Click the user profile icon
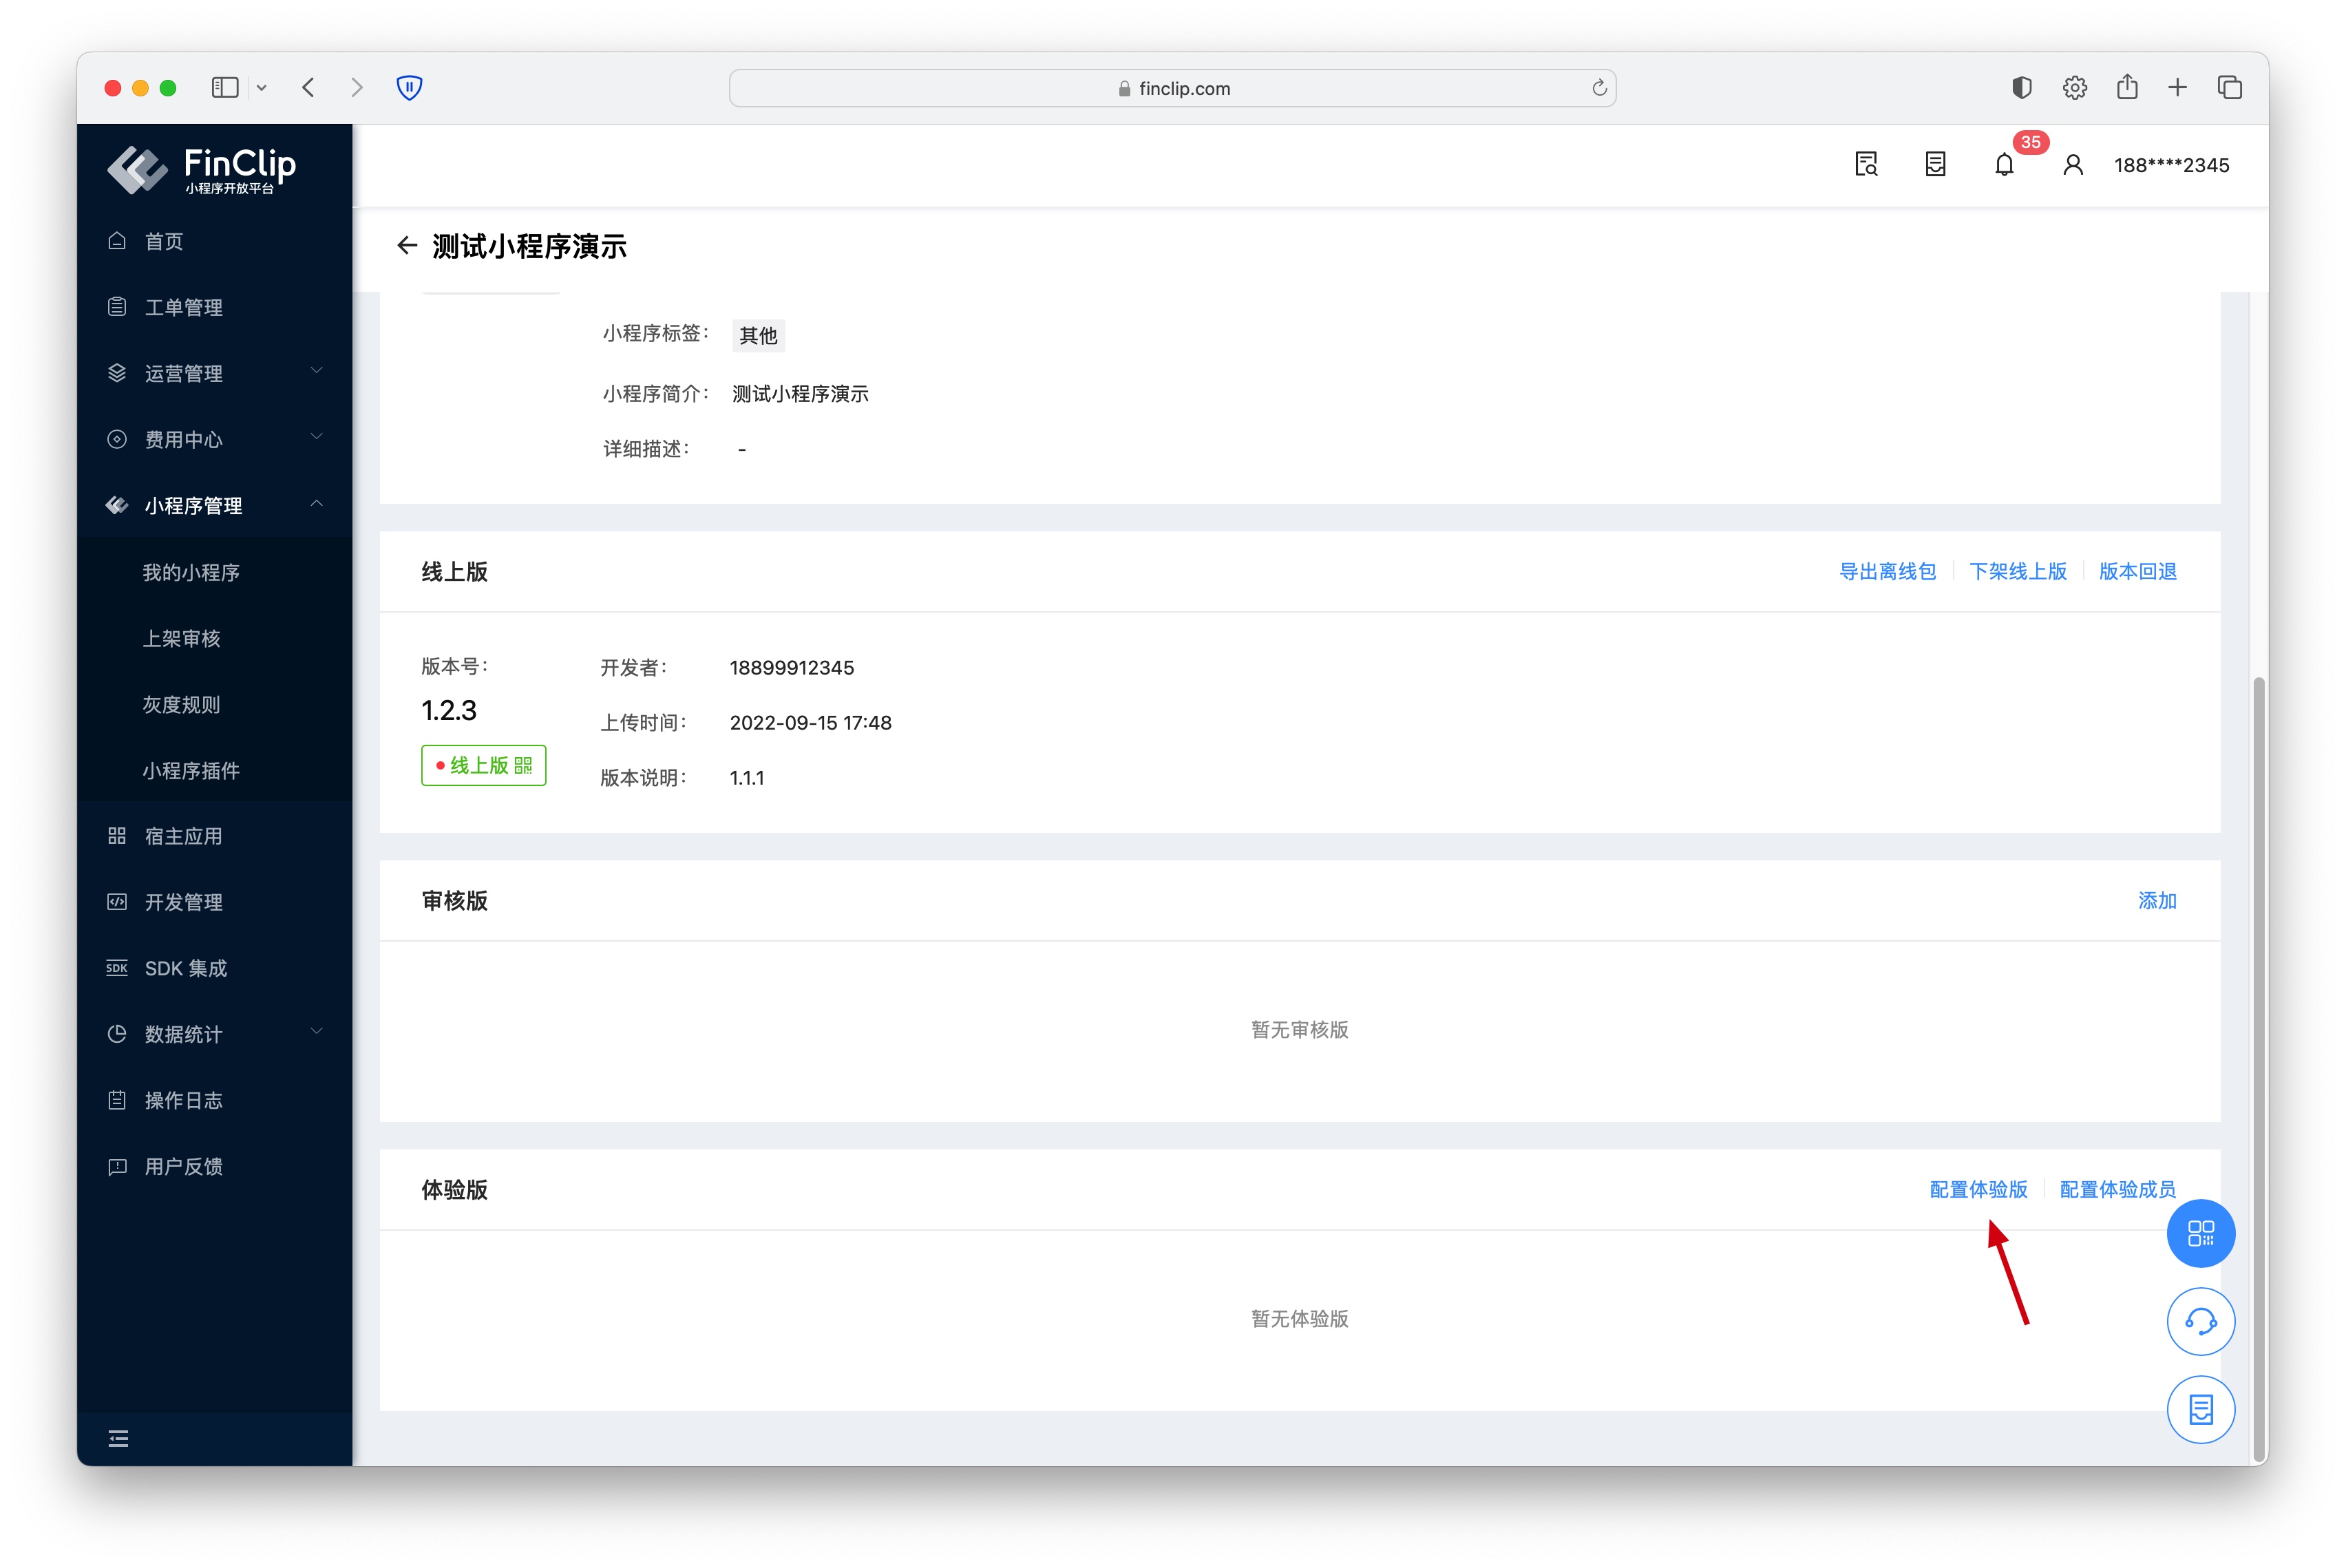Screen dimensions: 2346x1568 (x=2073, y=165)
